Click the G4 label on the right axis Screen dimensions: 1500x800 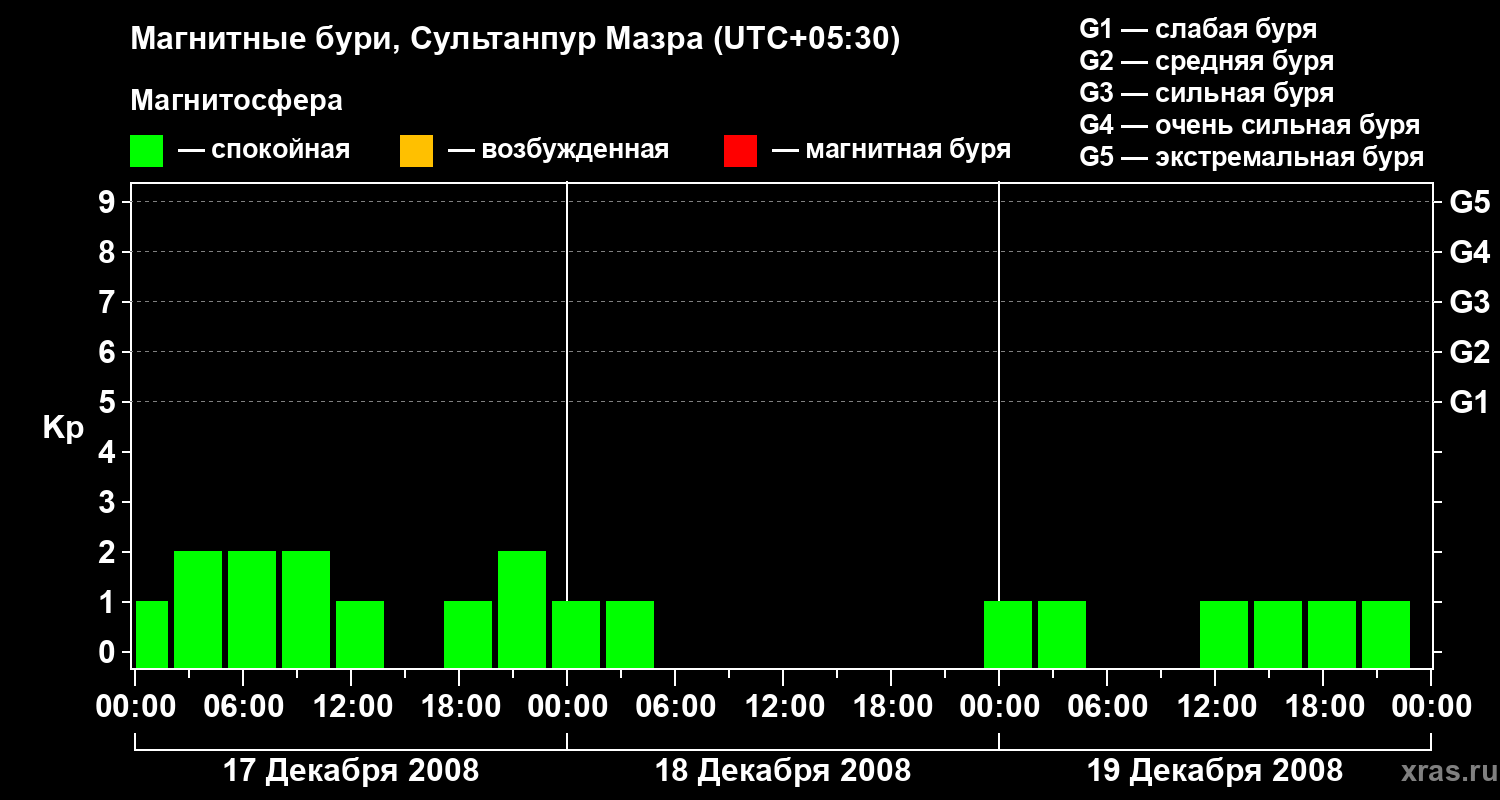pyautogui.click(x=1469, y=252)
